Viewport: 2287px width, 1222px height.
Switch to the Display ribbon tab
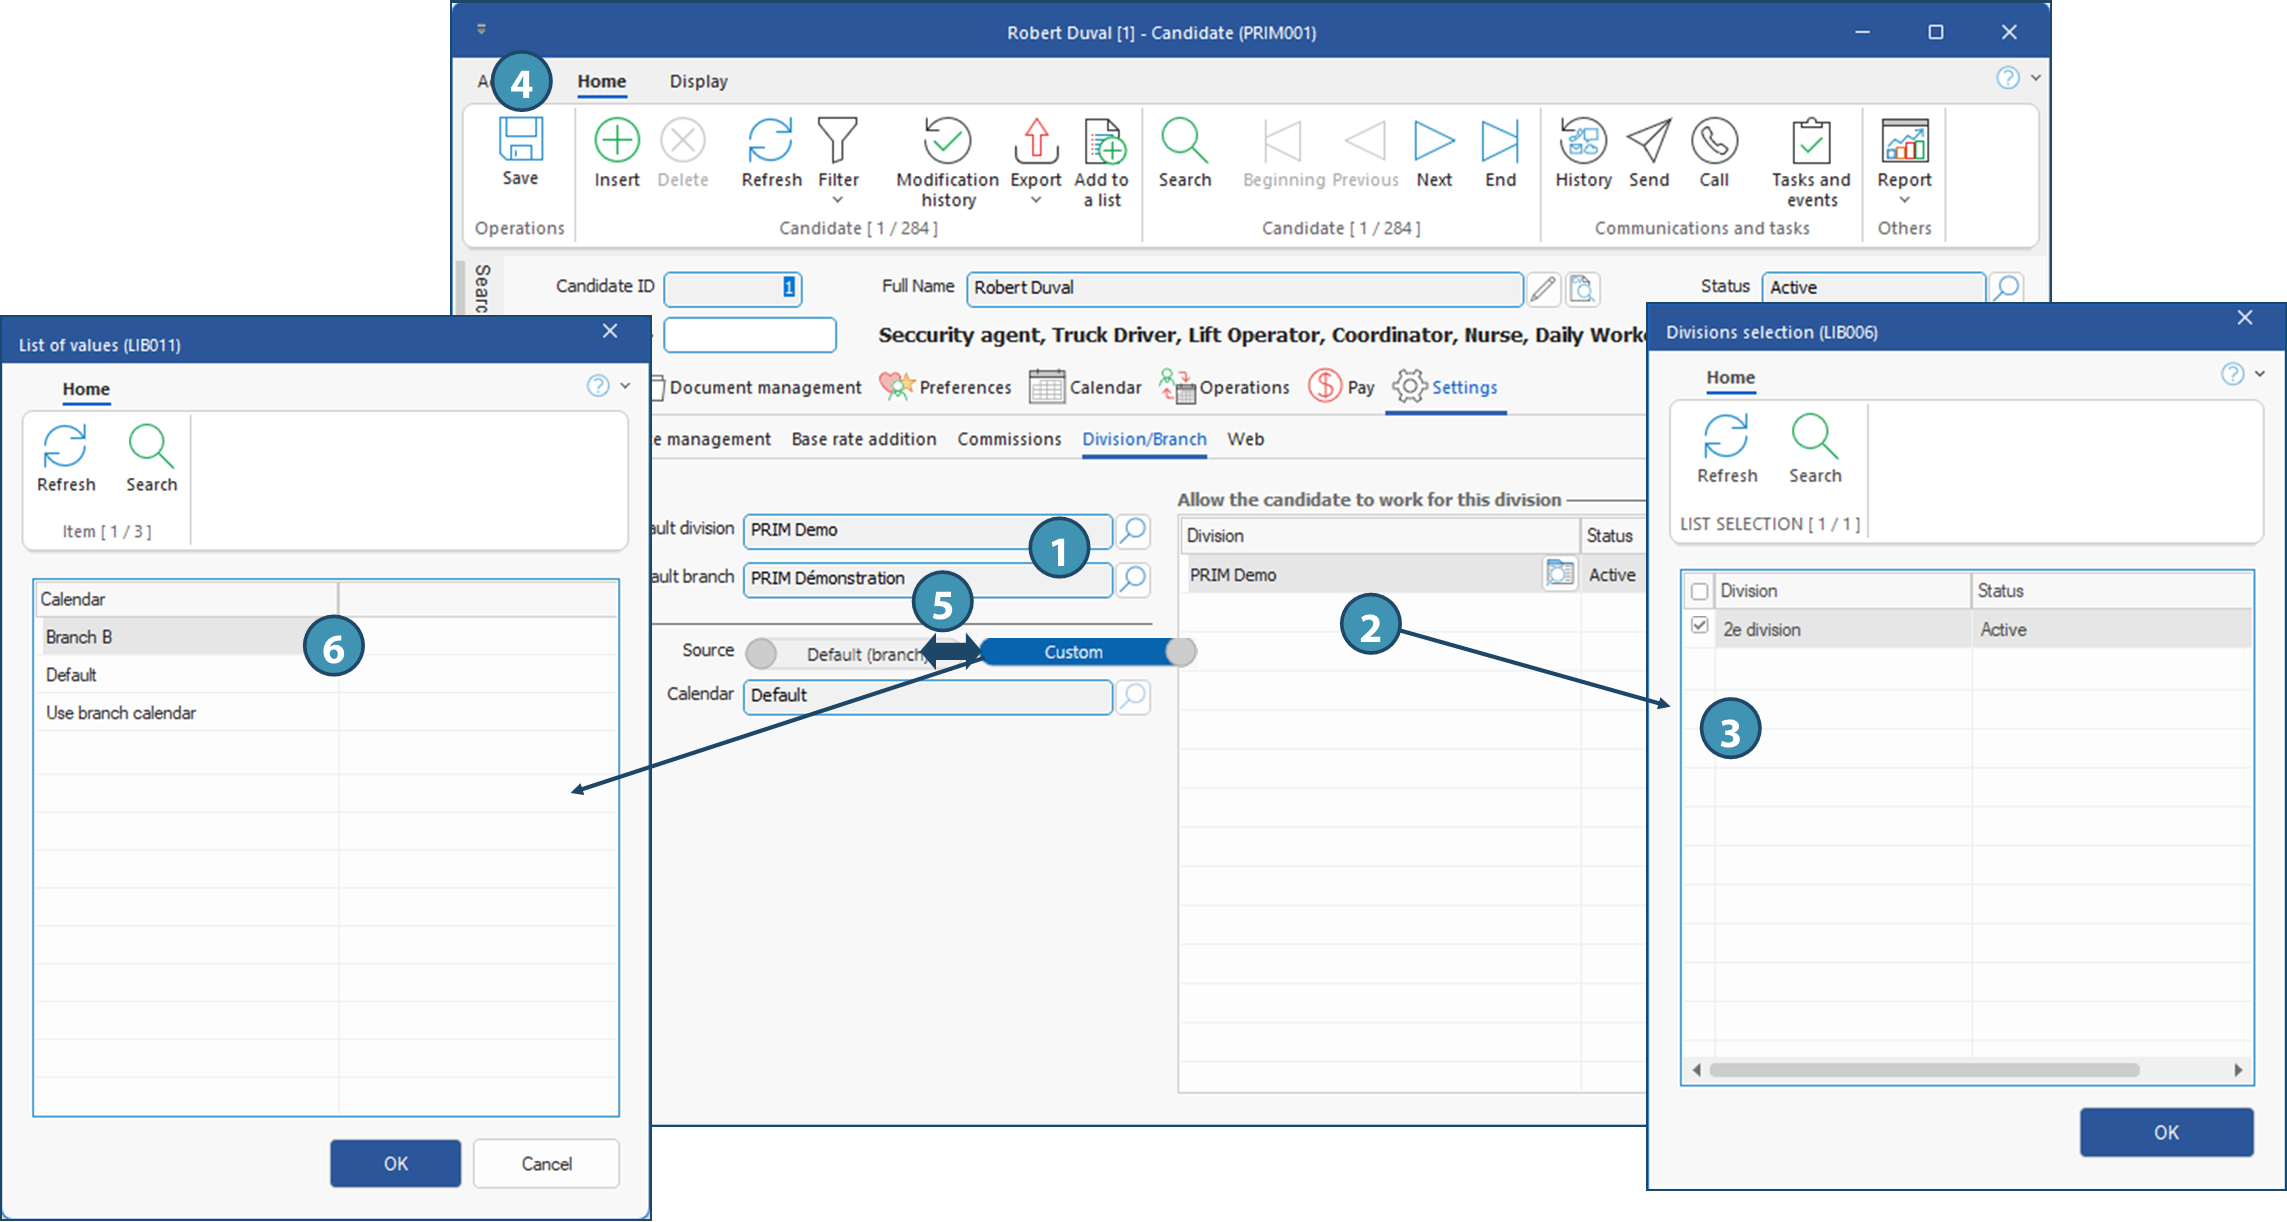[698, 81]
